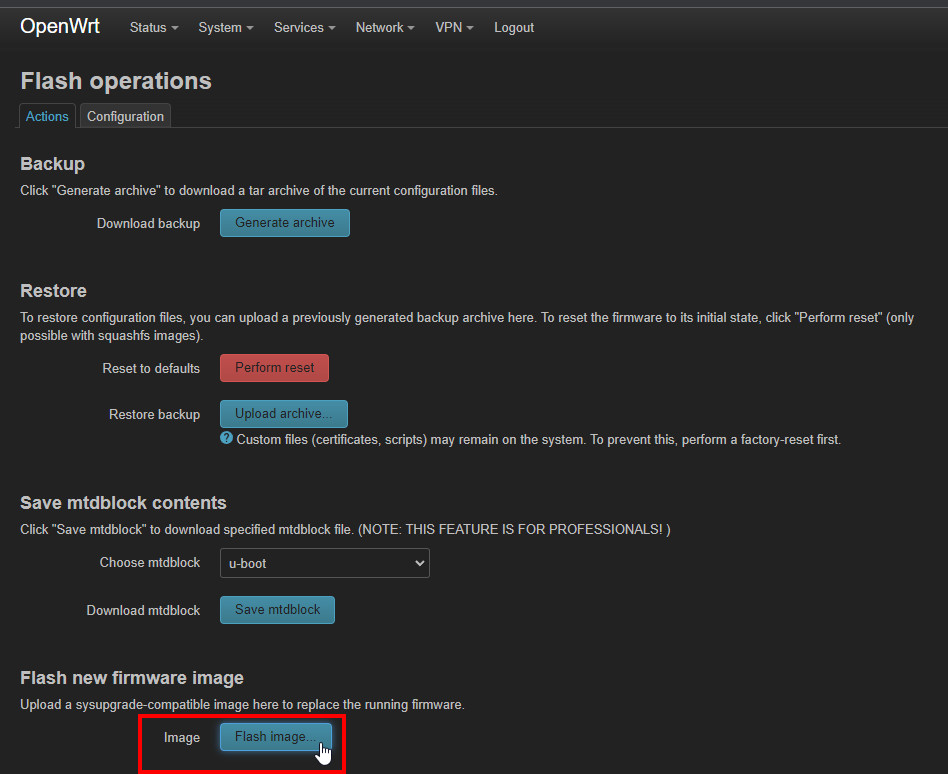The image size is (948, 774).
Task: Click the Upload archive button
Action: click(283, 414)
